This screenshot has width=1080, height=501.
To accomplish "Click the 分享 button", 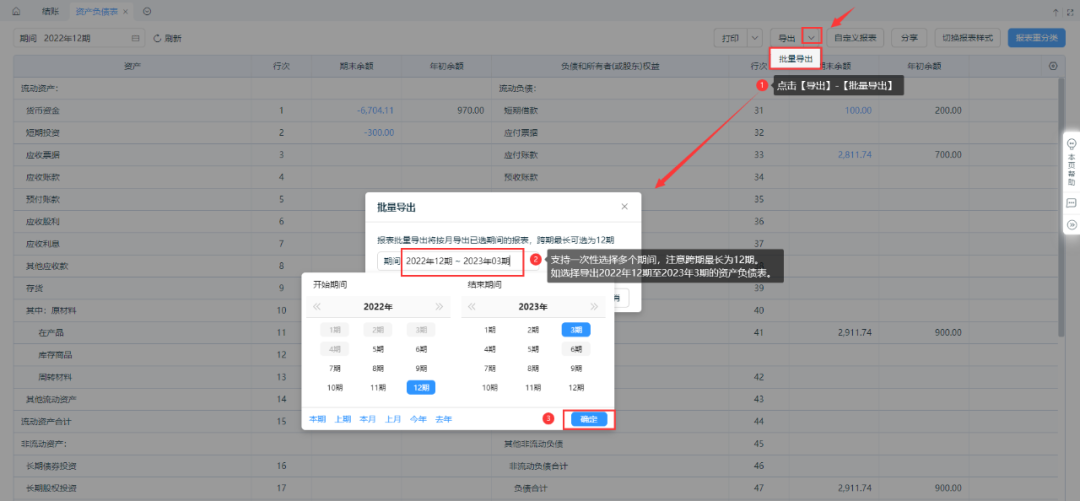I will coord(908,38).
